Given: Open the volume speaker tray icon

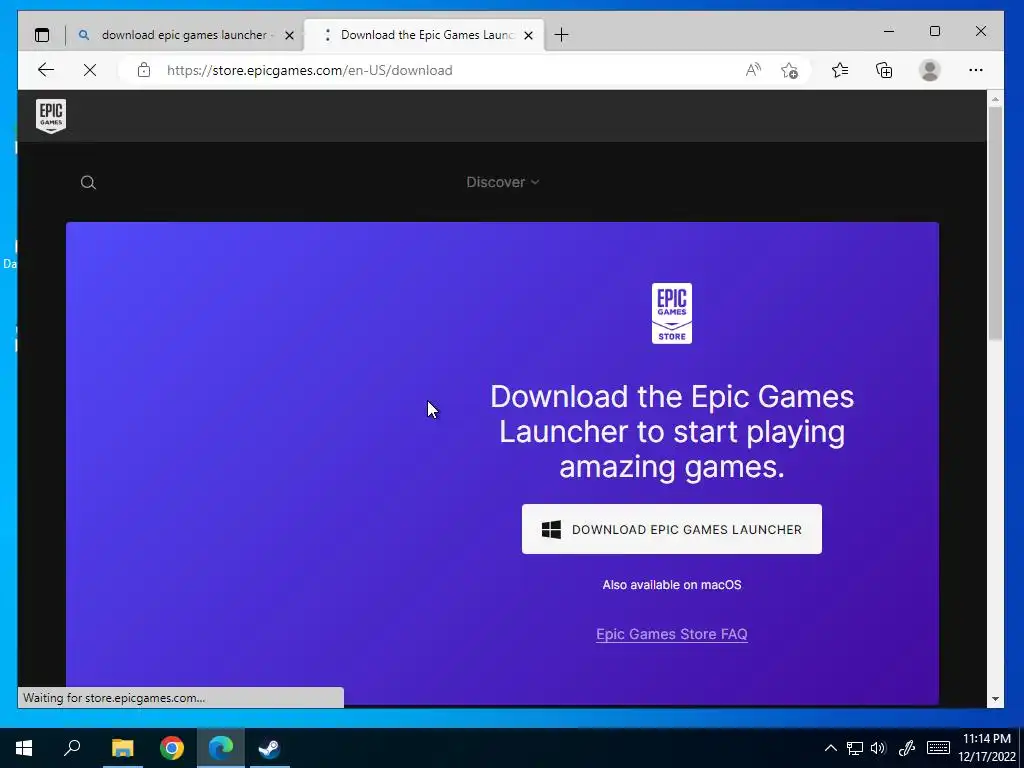Looking at the screenshot, I should pos(879,748).
